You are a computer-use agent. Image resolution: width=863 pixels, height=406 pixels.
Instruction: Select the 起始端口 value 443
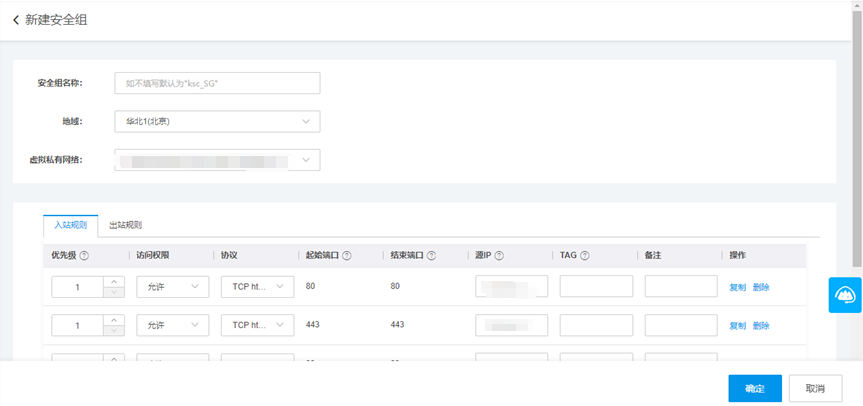313,325
